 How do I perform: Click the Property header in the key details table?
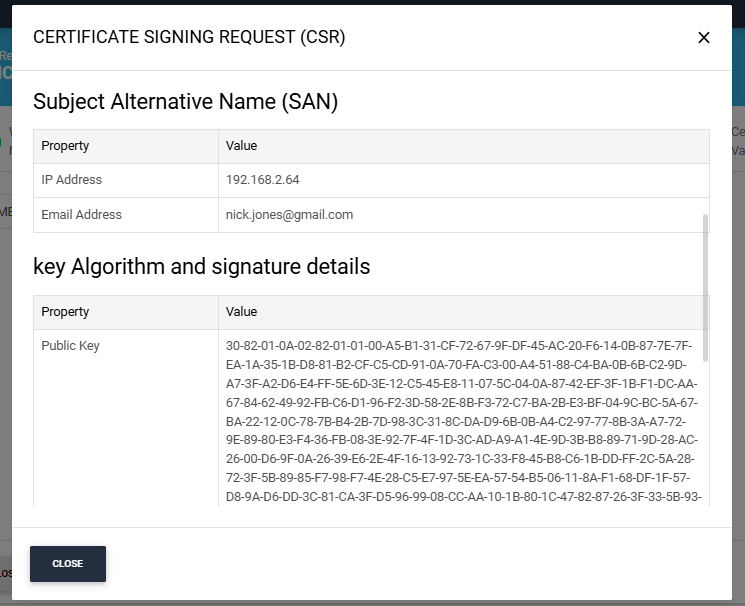66,312
